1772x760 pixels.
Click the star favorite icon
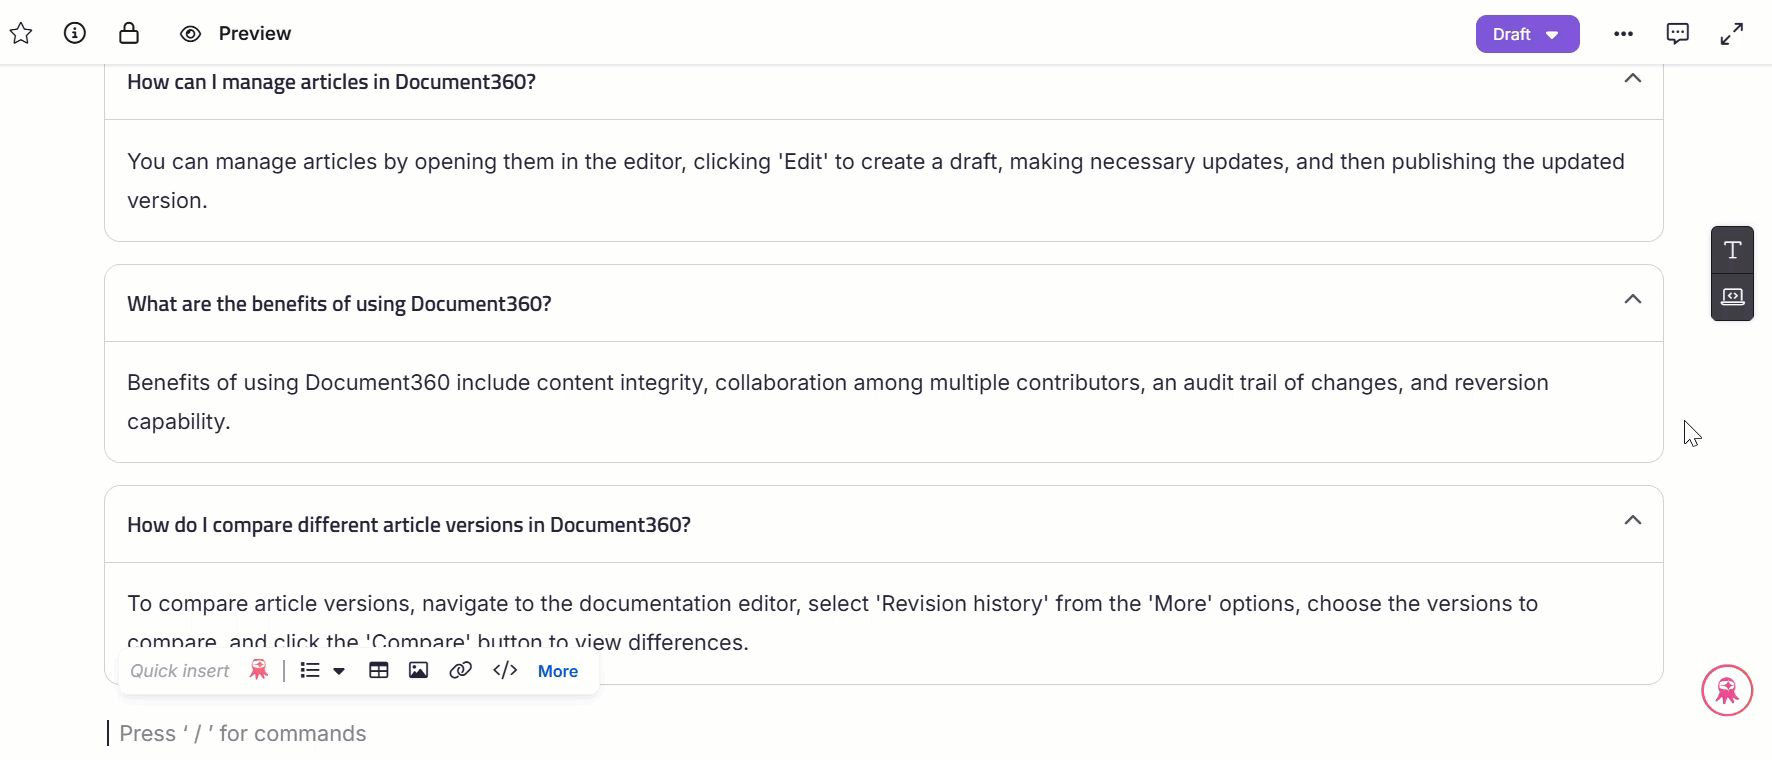[21, 34]
